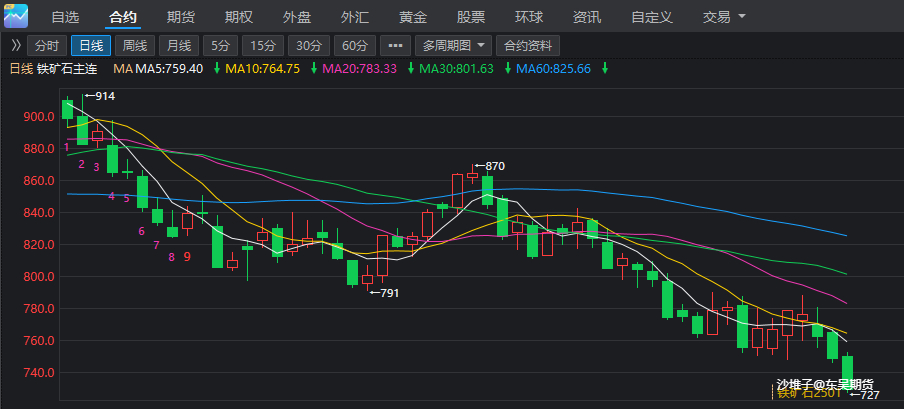Screen dimensions: 904x409
Task: Expand the 交易 dropdown menu
Action: 724,17
